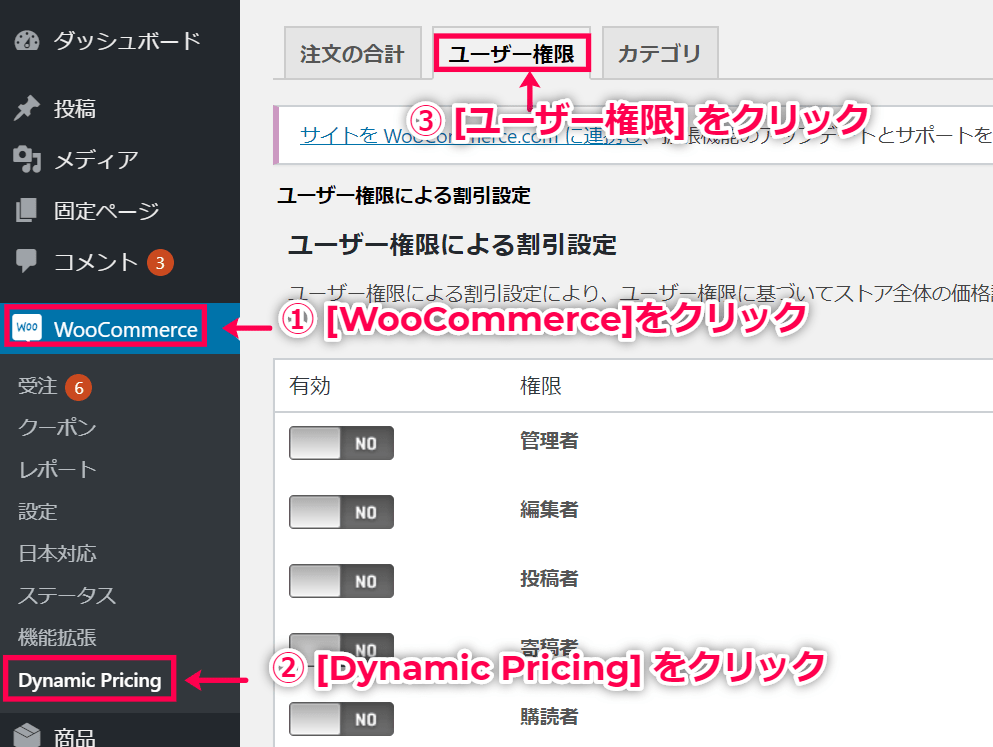
Task: Open 受注 submenu item
Action: 37,386
